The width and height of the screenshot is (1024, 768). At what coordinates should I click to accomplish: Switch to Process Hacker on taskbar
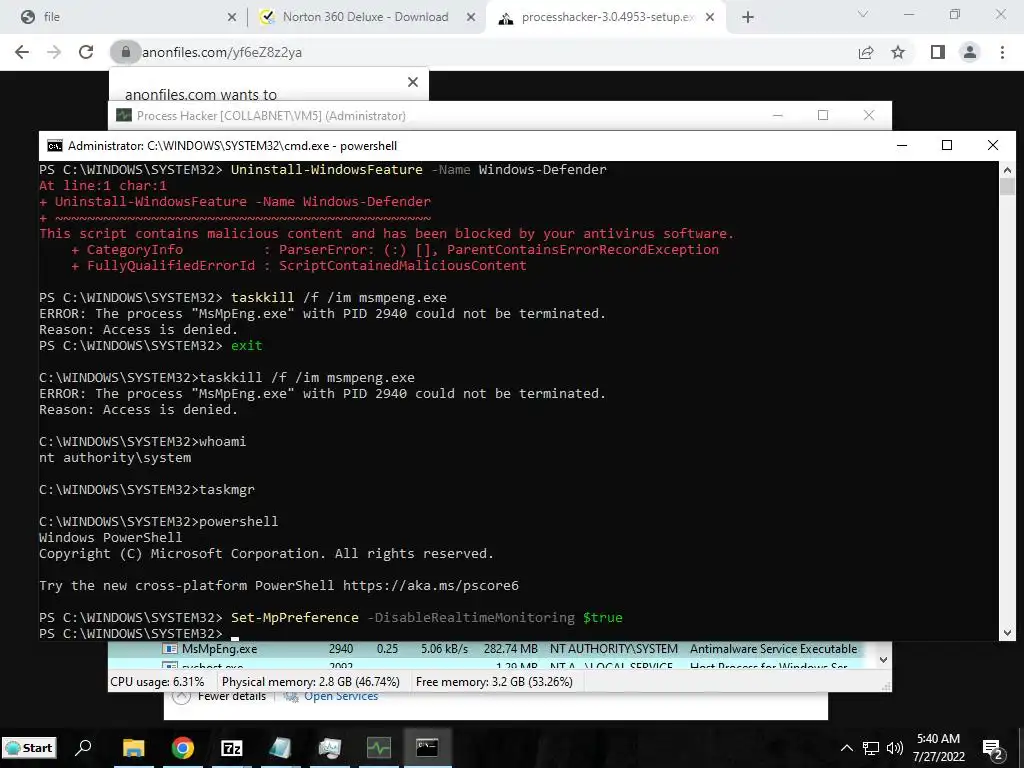[x=378, y=748]
